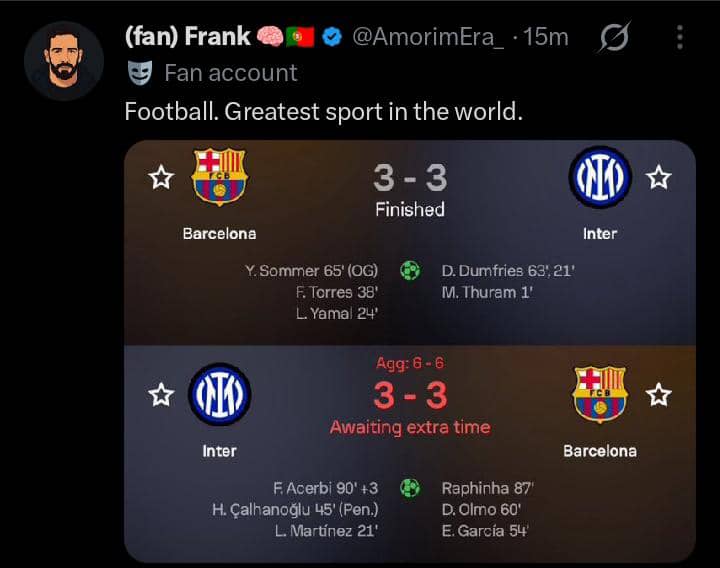Viewport: 720px width, 568px height.
Task: Click the Inter crest in bottom match
Action: [x=220, y=394]
